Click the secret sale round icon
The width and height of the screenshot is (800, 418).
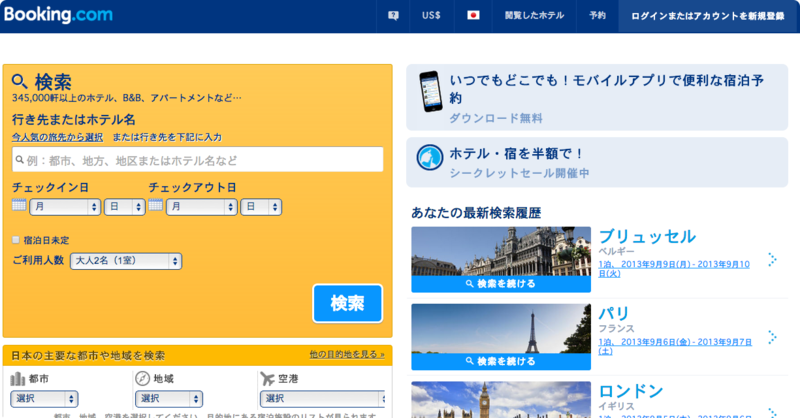[x=430, y=157]
